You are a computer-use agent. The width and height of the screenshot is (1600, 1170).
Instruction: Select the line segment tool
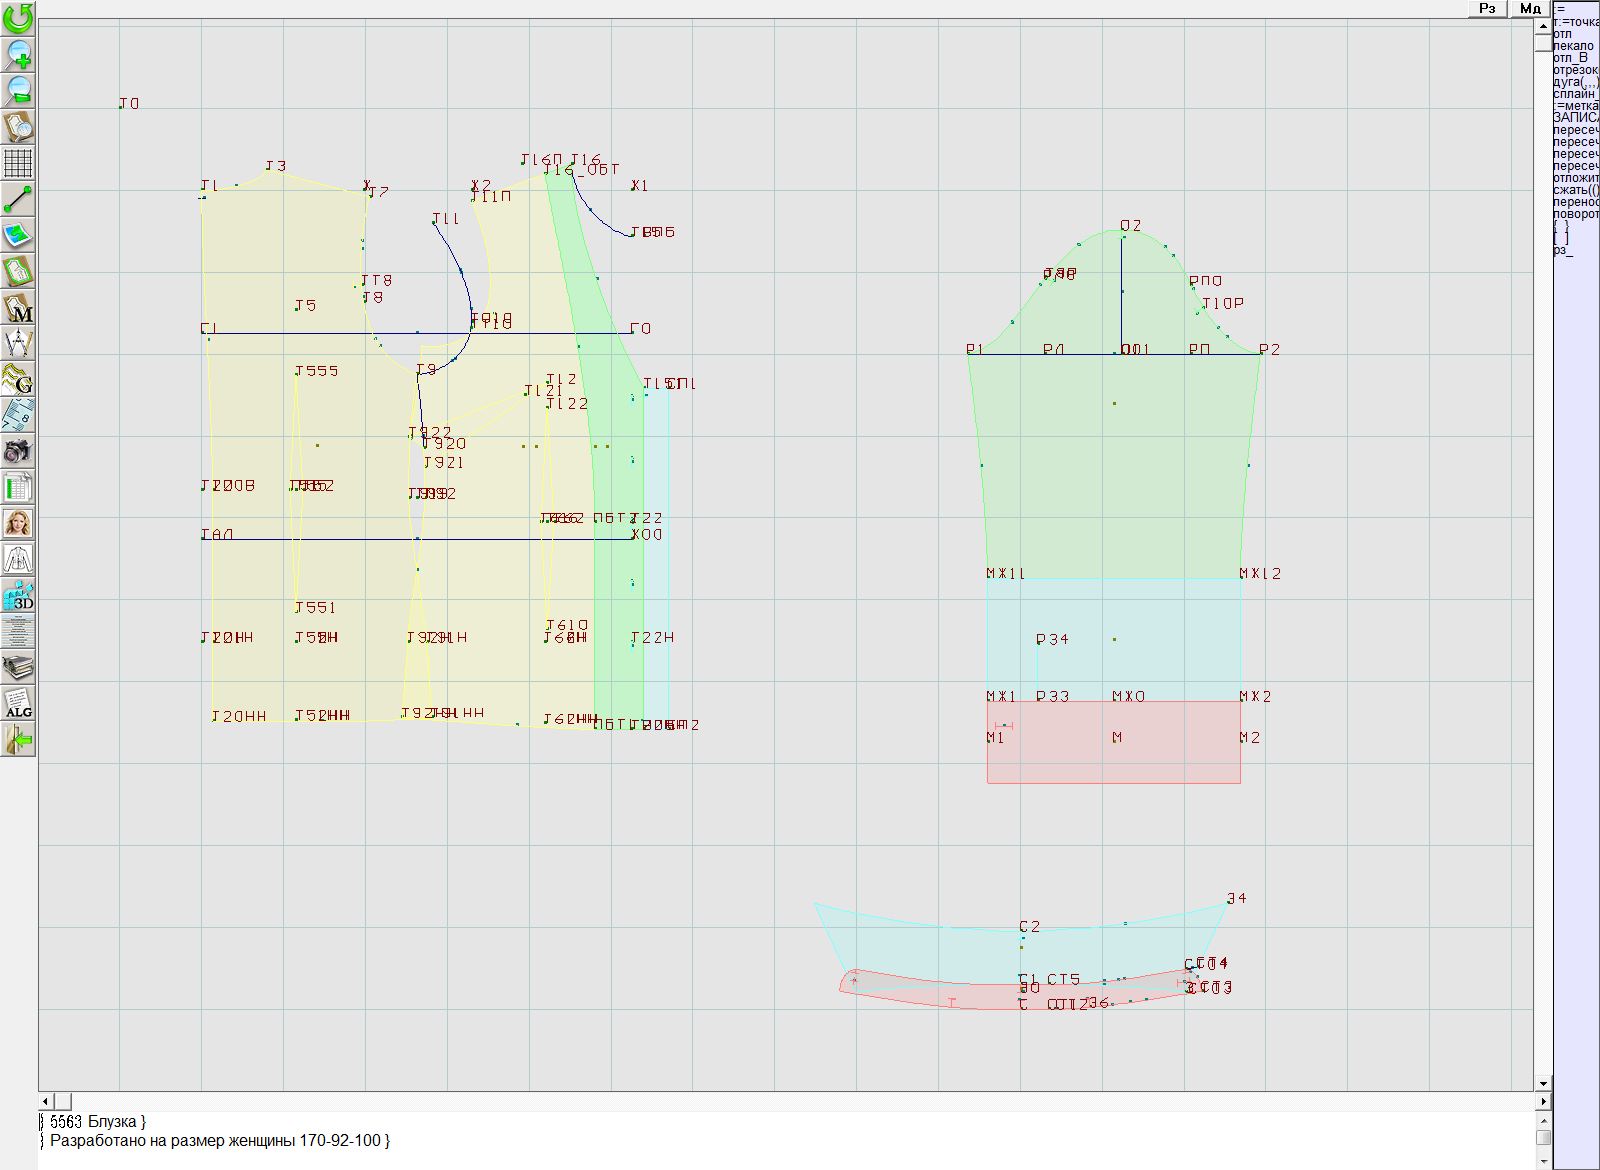18,199
